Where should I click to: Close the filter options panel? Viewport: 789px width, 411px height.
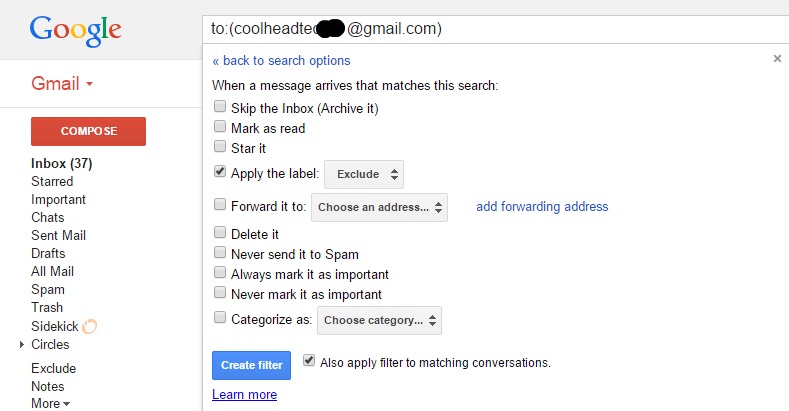[x=777, y=59]
